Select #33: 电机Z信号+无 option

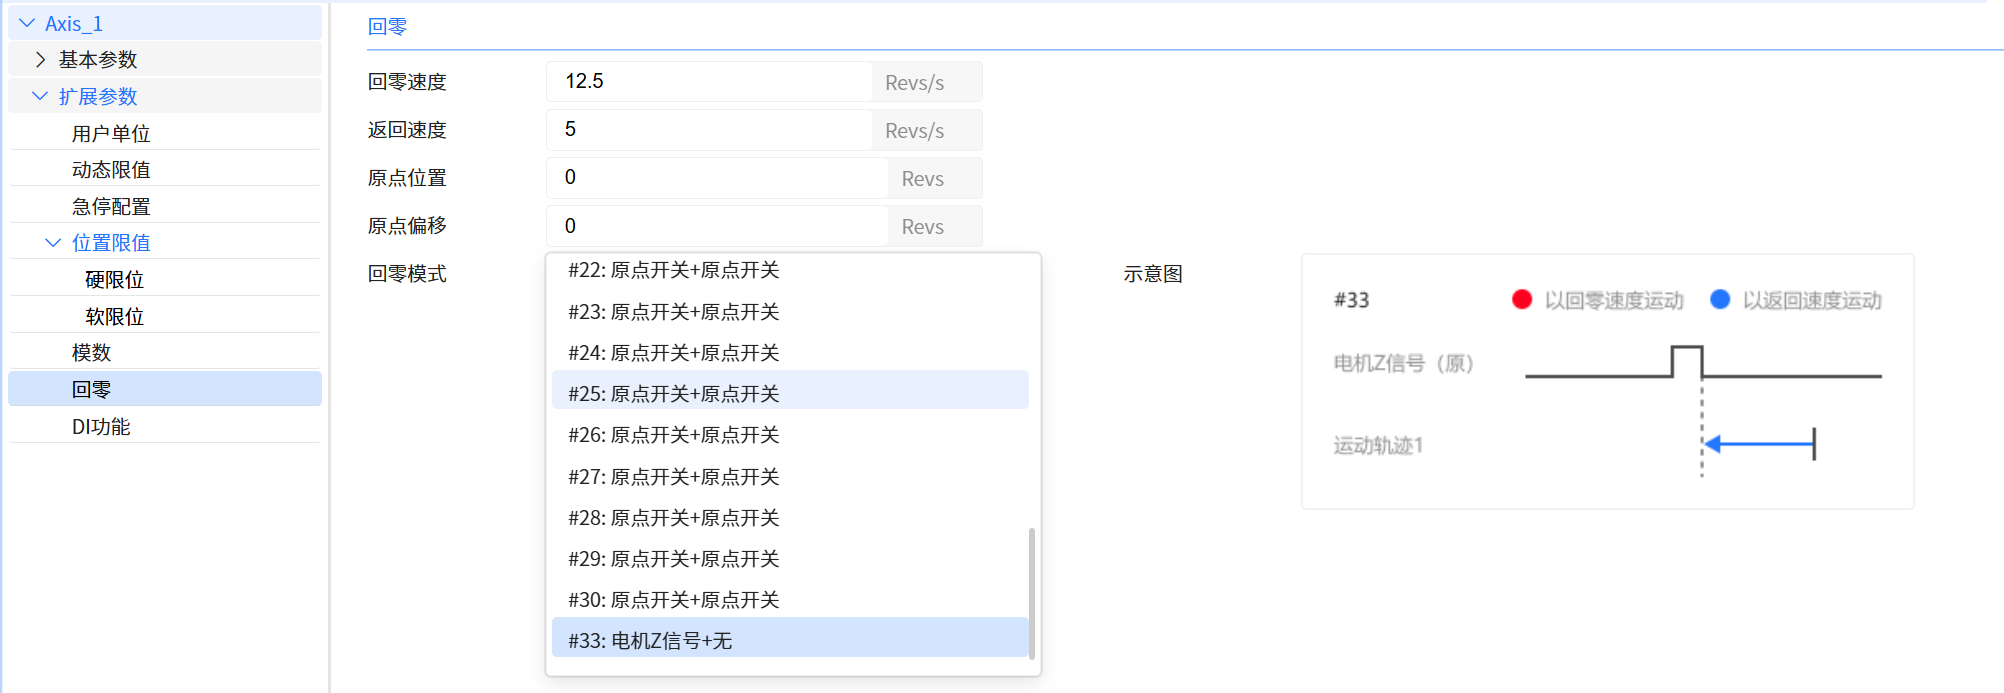(x=790, y=638)
